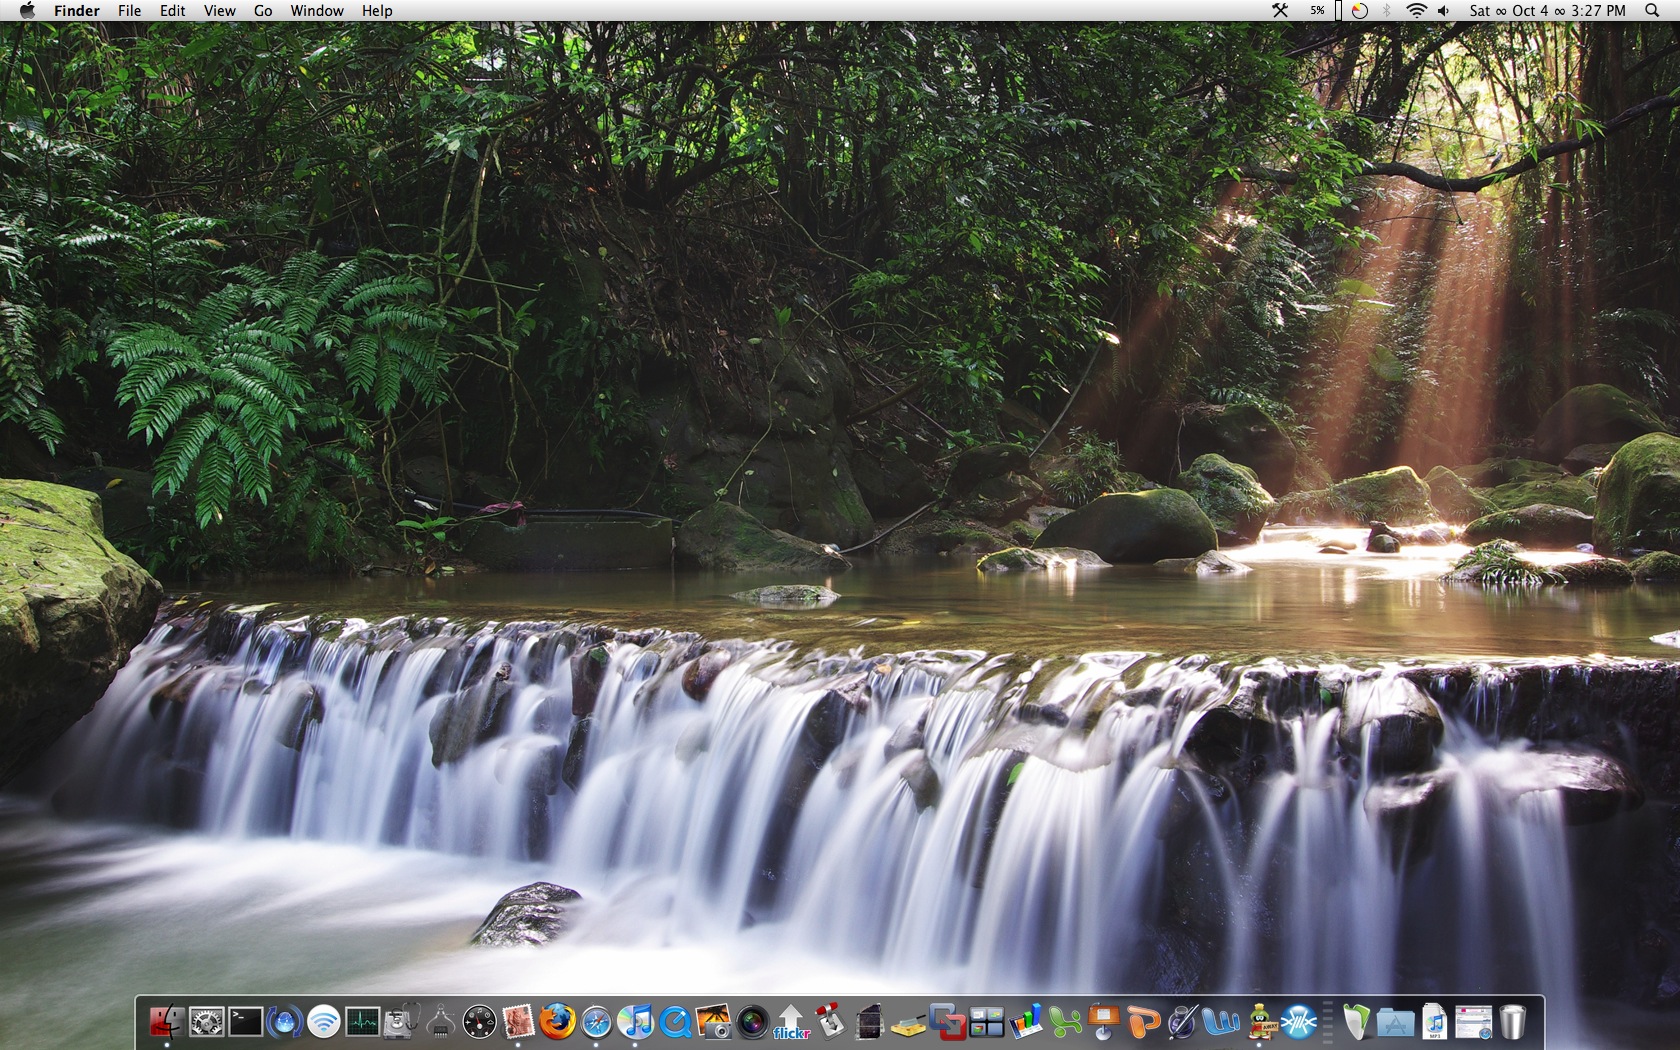Open the minimized web page window in Dock
Screen dimensions: 1680x1050
[x=1473, y=1021]
